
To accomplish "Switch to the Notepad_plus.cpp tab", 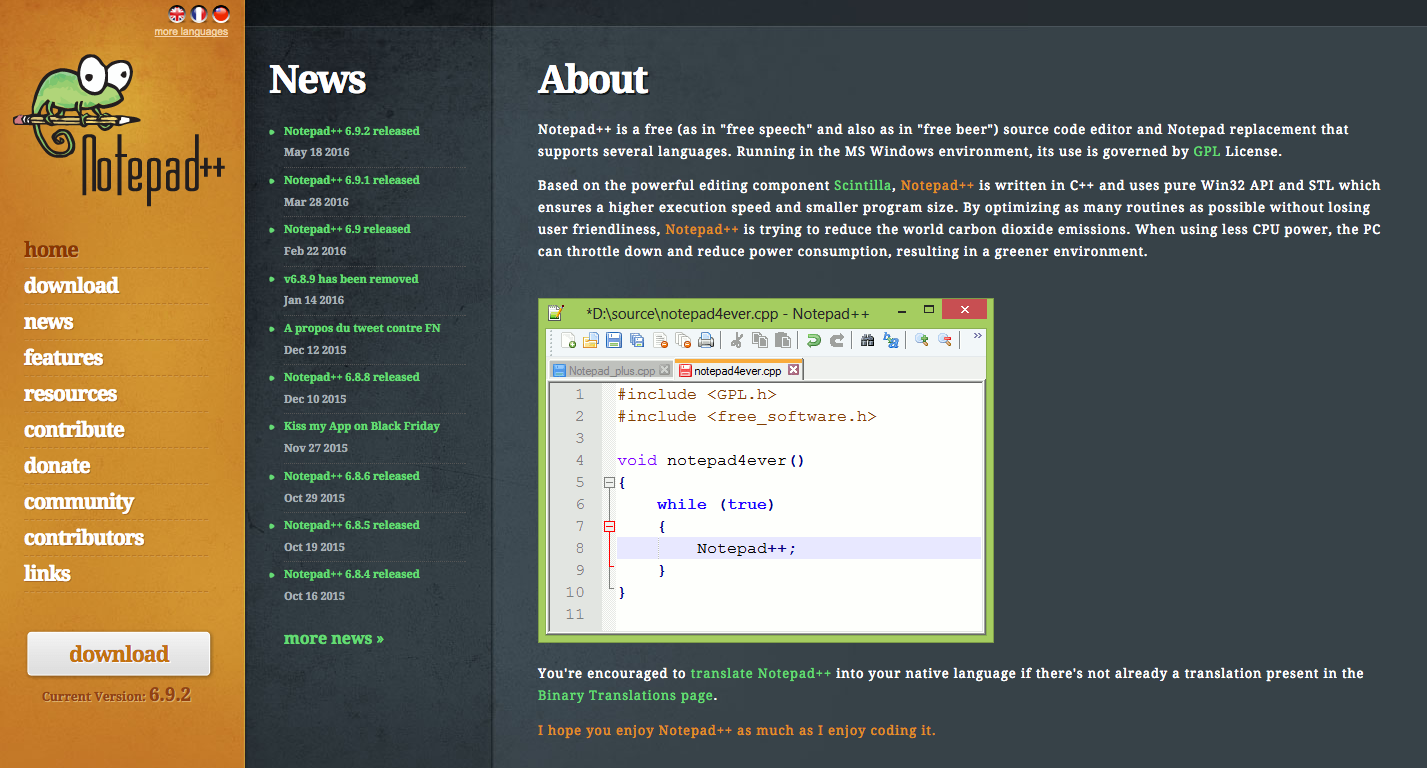I will click(x=611, y=370).
